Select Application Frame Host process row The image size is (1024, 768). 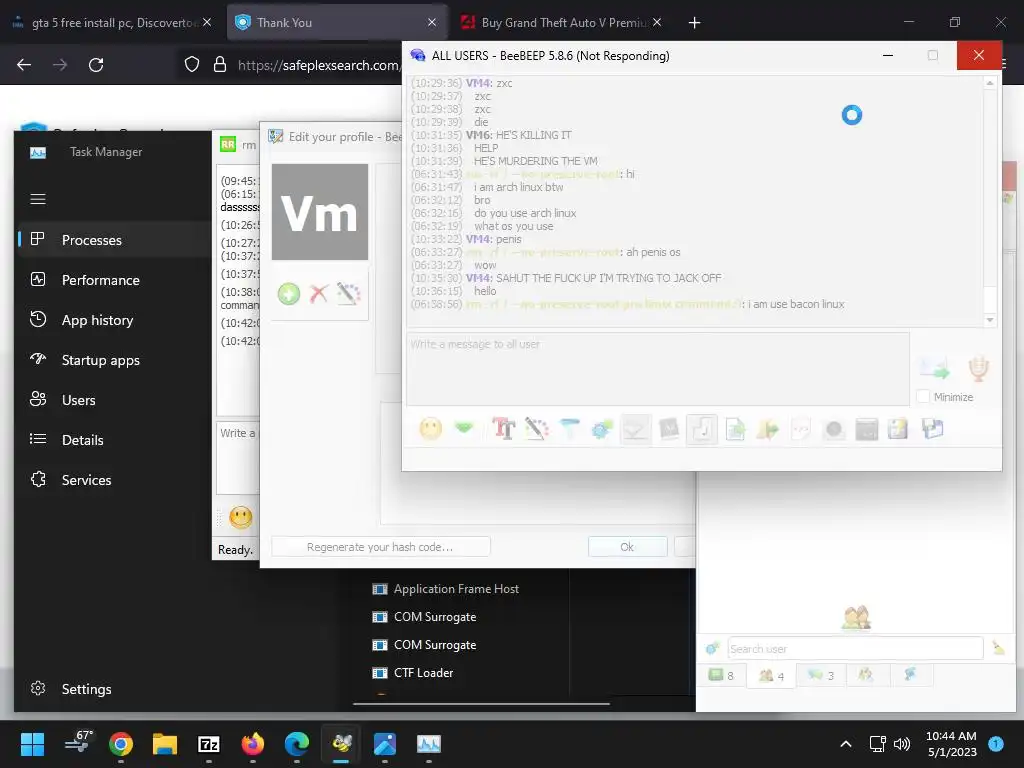point(457,588)
